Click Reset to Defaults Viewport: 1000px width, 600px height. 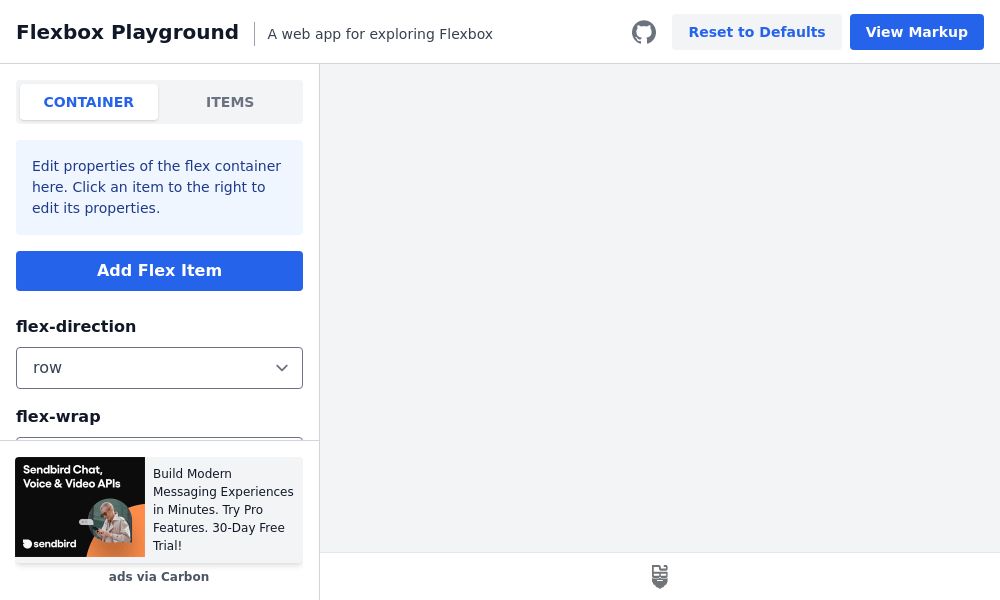pos(757,32)
